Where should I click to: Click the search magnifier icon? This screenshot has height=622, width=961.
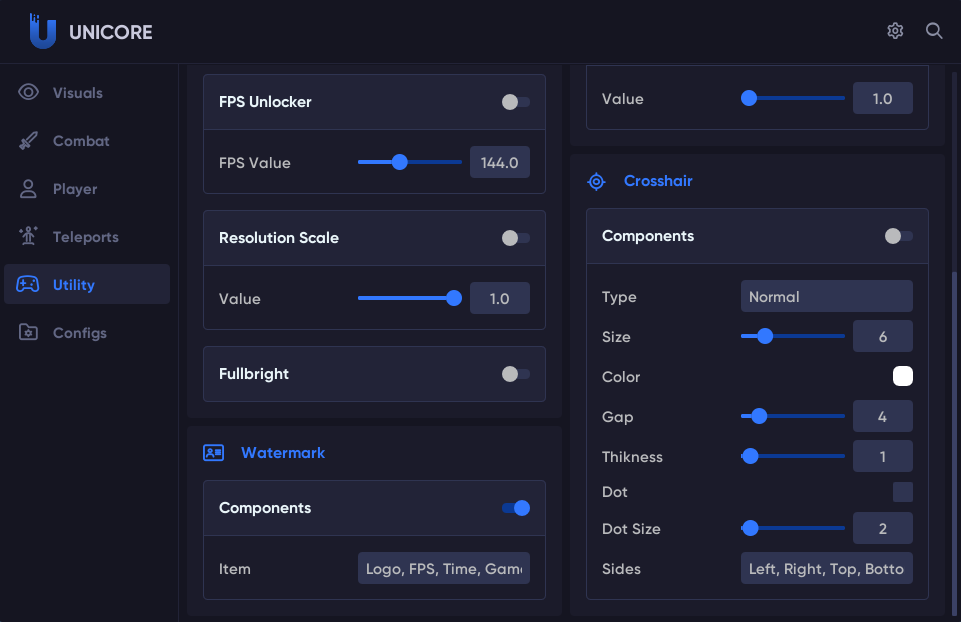click(x=934, y=31)
